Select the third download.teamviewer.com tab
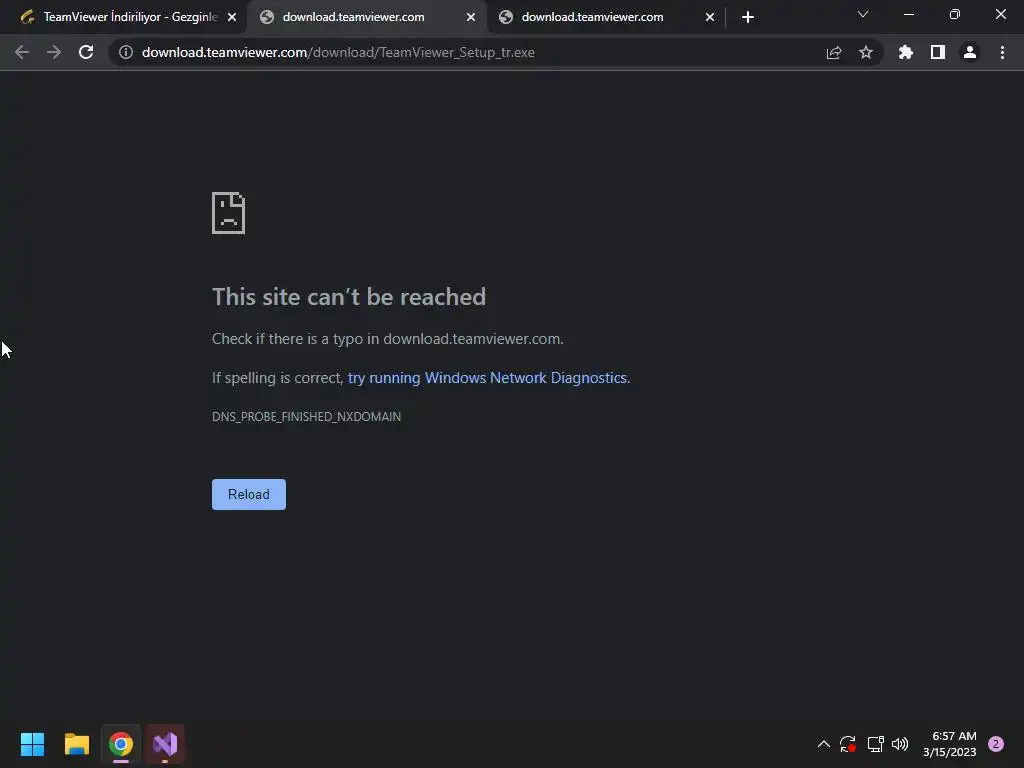This screenshot has width=1024, height=768. [x=606, y=17]
